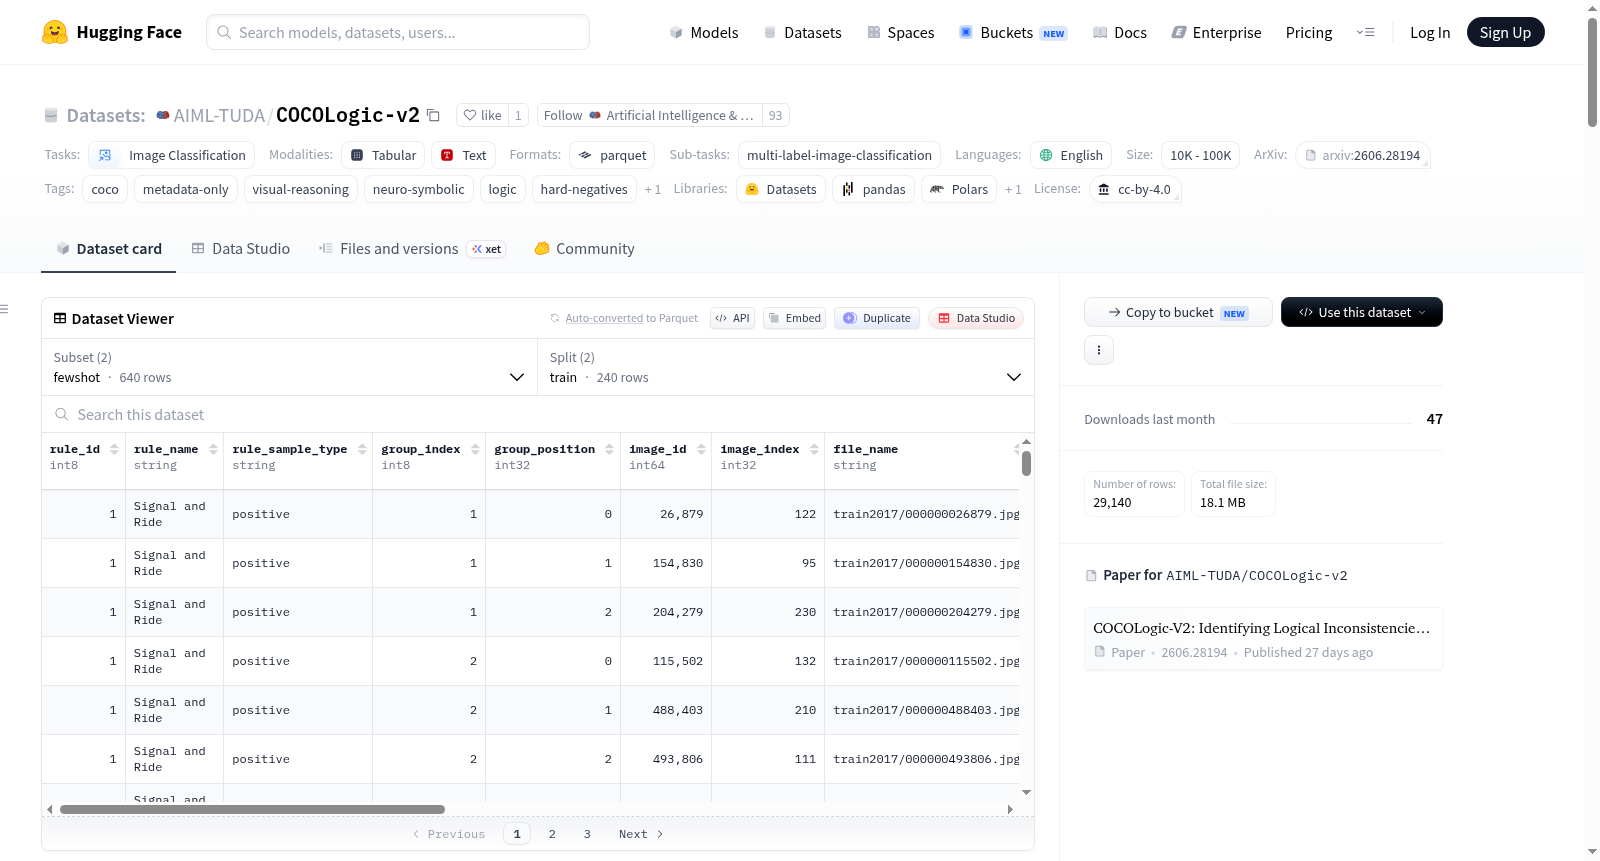Click the Next page button
The width and height of the screenshot is (1600, 861).
coord(641,834)
